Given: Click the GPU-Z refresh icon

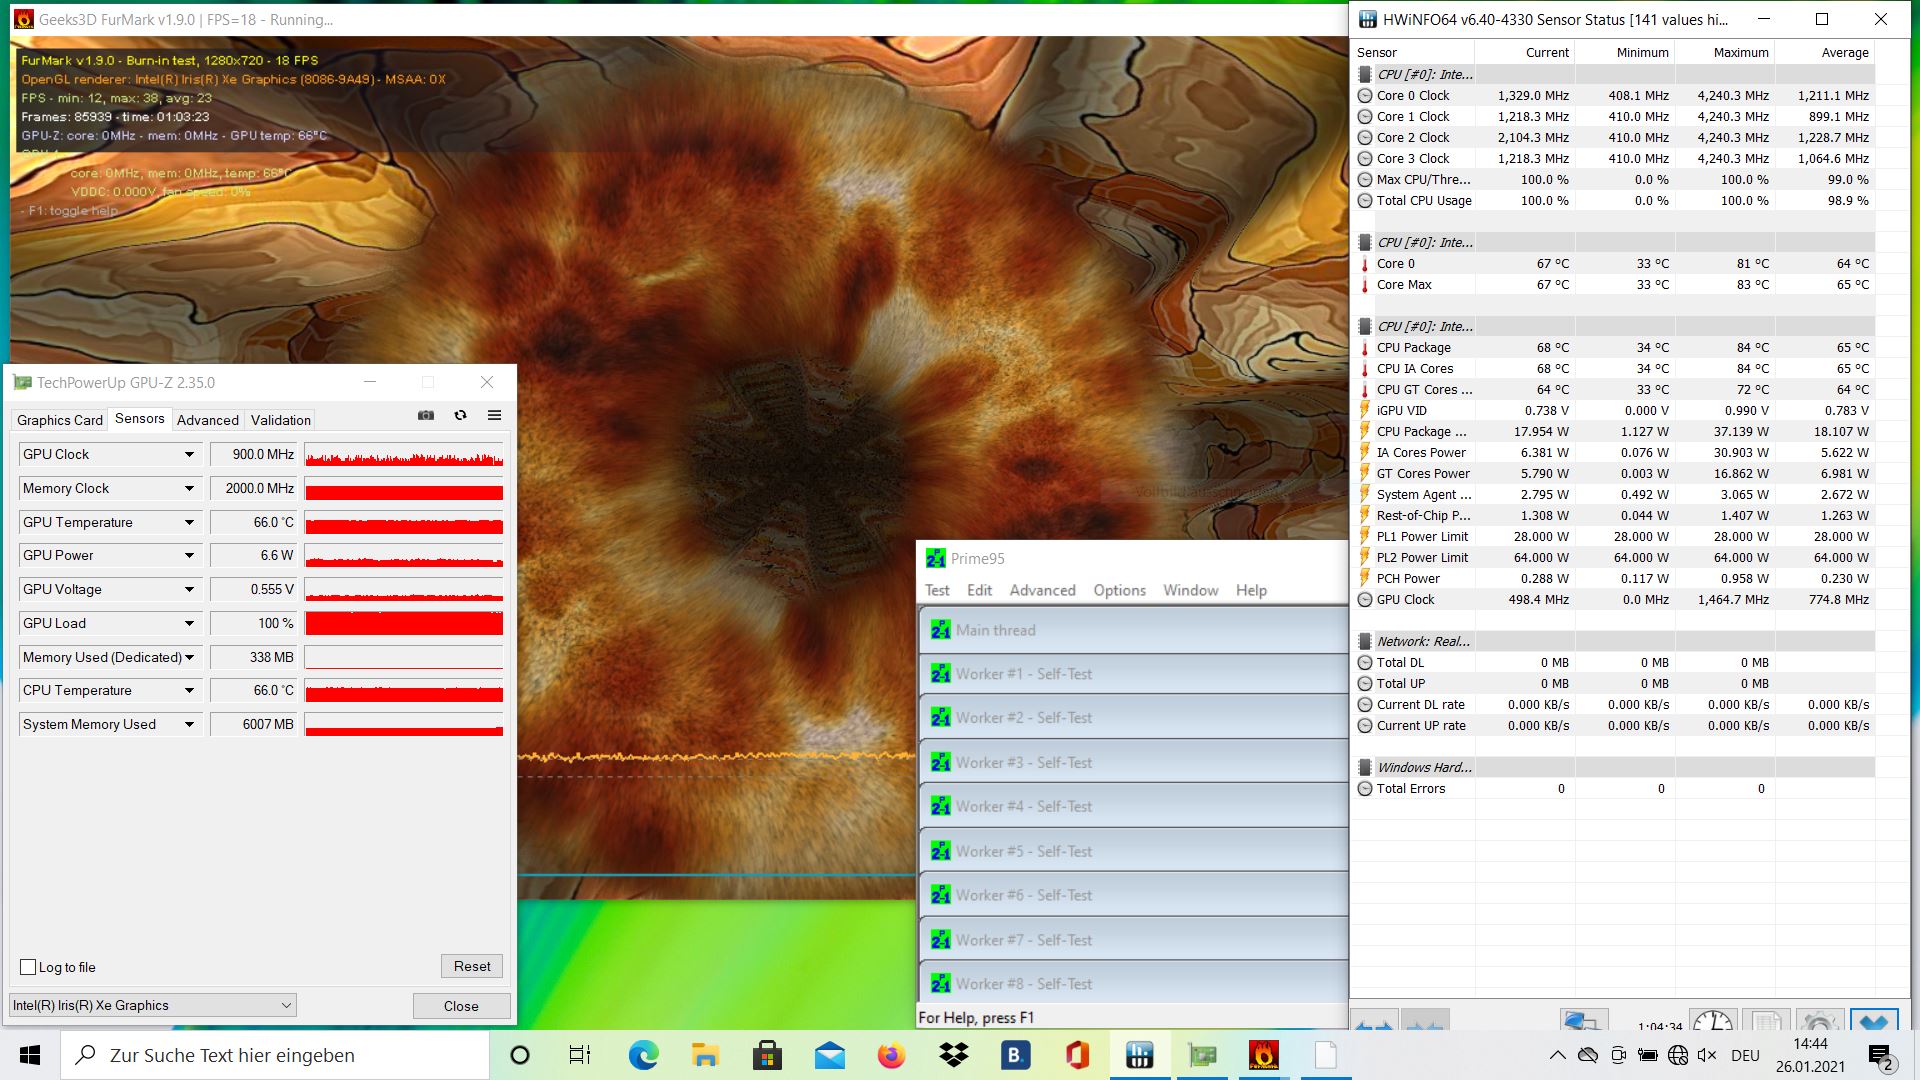Looking at the screenshot, I should click(x=460, y=416).
